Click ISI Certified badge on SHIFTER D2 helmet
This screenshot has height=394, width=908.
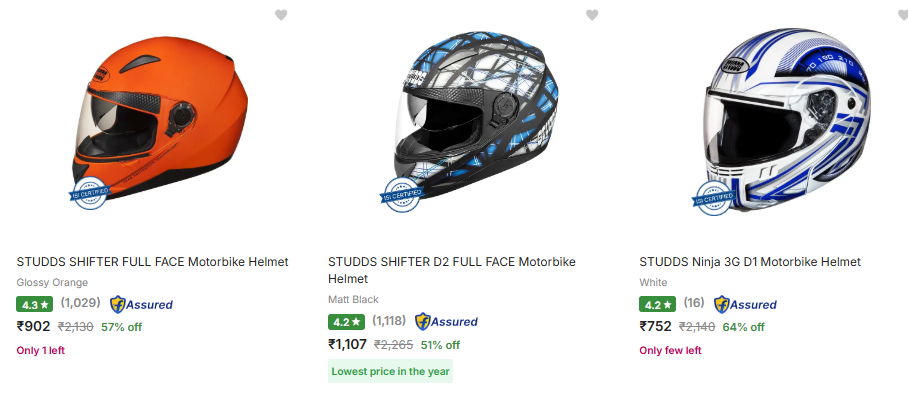tap(401, 195)
